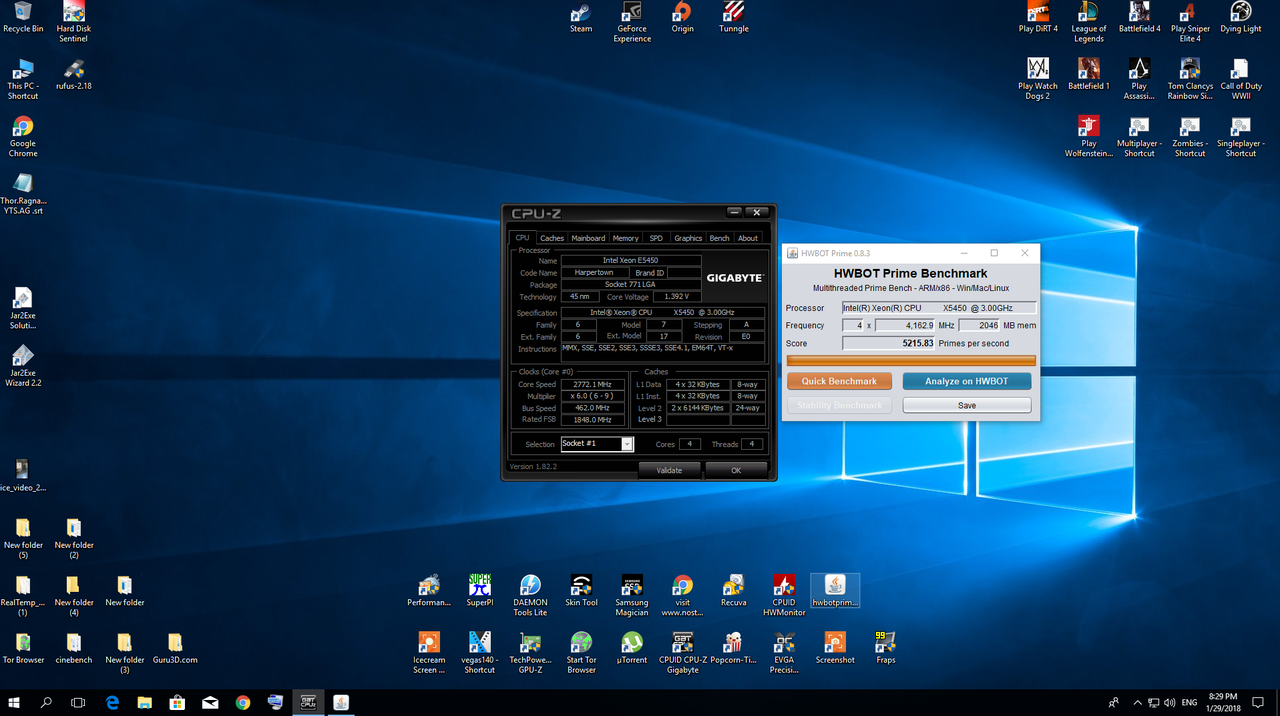This screenshot has width=1280, height=716.
Task: Select the DAEMON Tools Lite desktop icon
Action: coord(530,595)
